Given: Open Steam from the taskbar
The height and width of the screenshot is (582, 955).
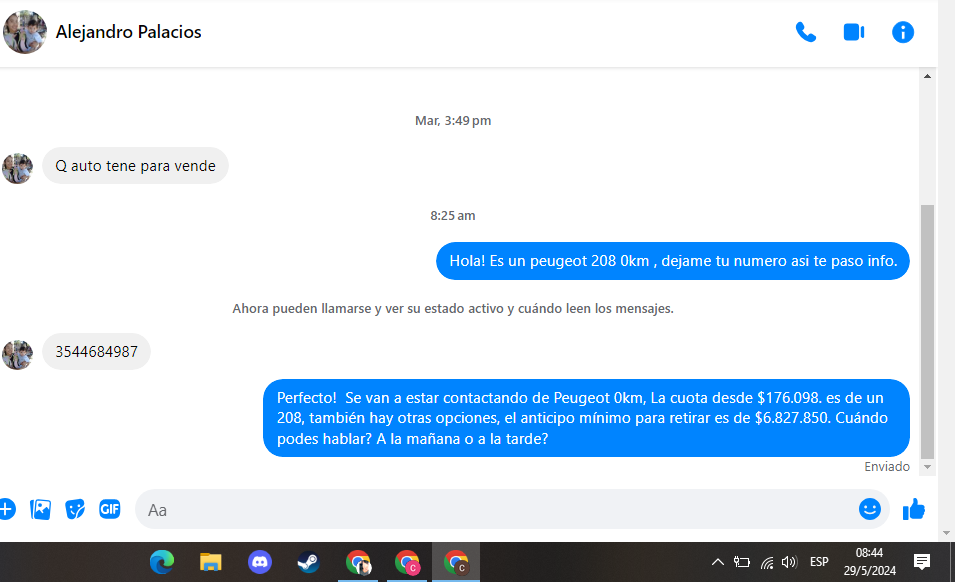Looking at the screenshot, I should tap(308, 562).
